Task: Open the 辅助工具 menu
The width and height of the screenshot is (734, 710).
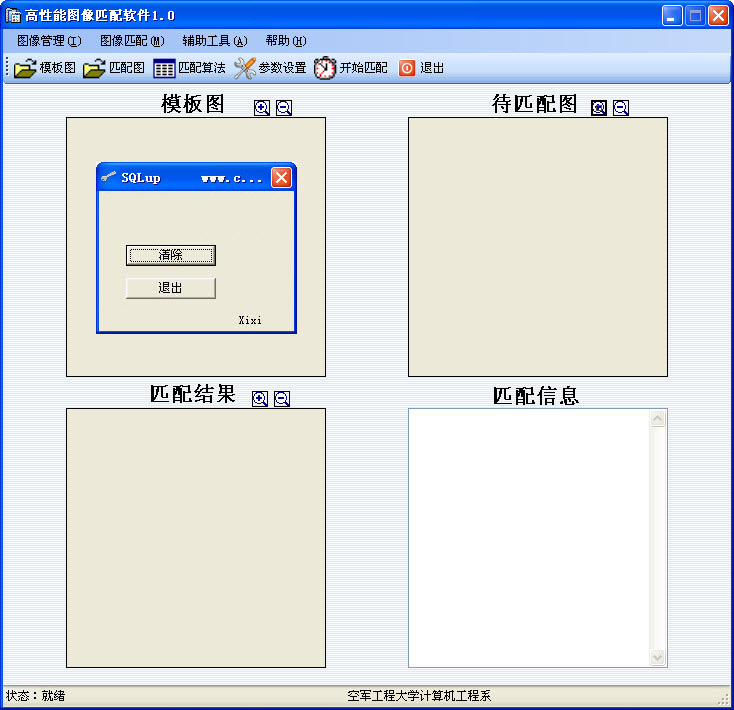Action: pos(214,41)
